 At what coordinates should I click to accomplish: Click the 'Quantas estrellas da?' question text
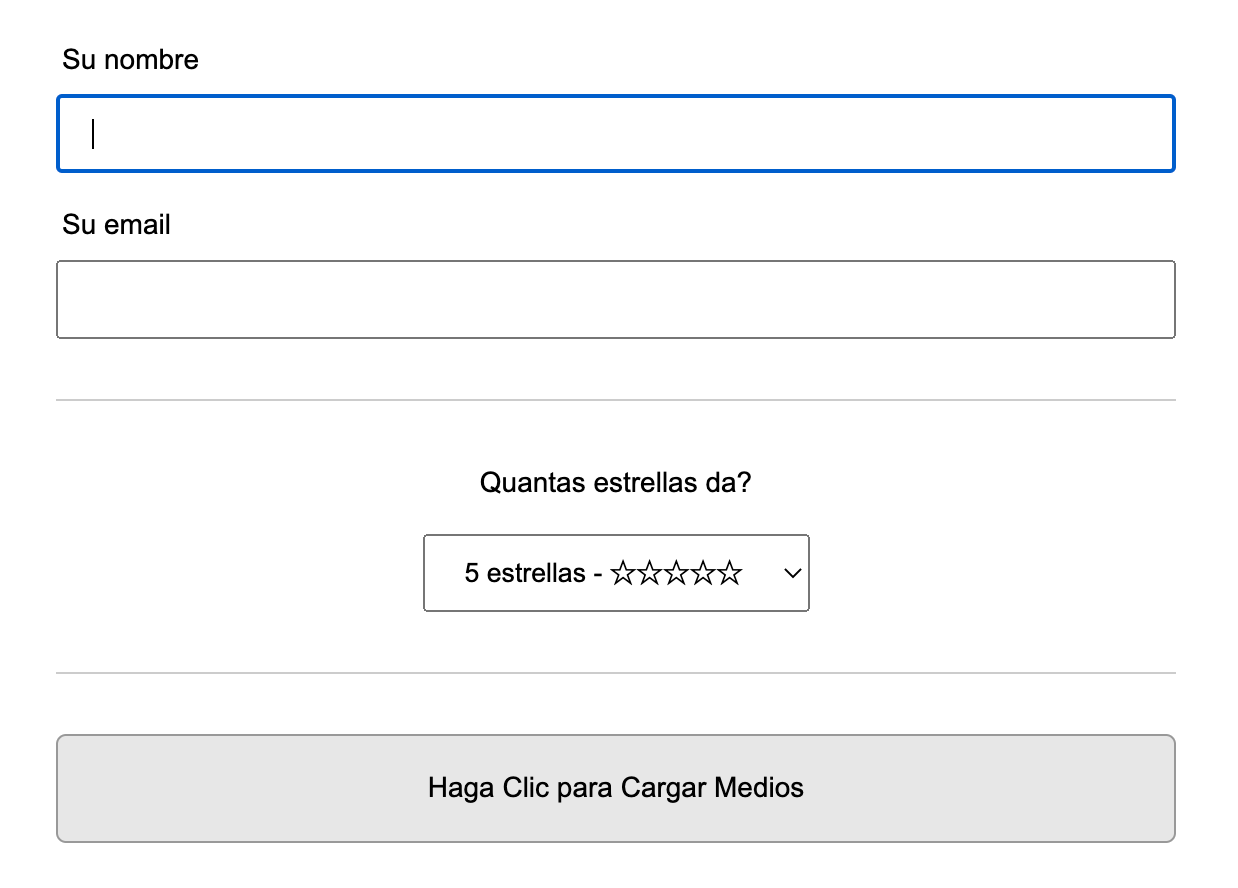pos(615,483)
